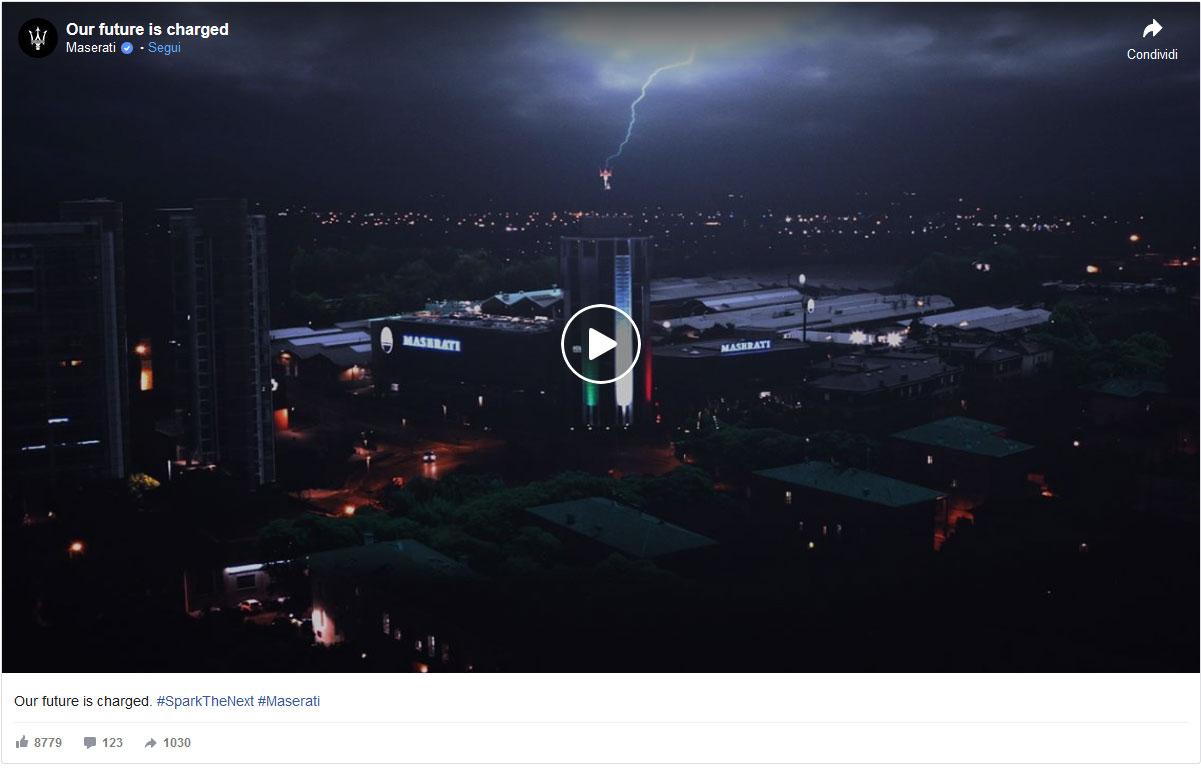Click the Condividi share arrow icon

tap(1152, 29)
